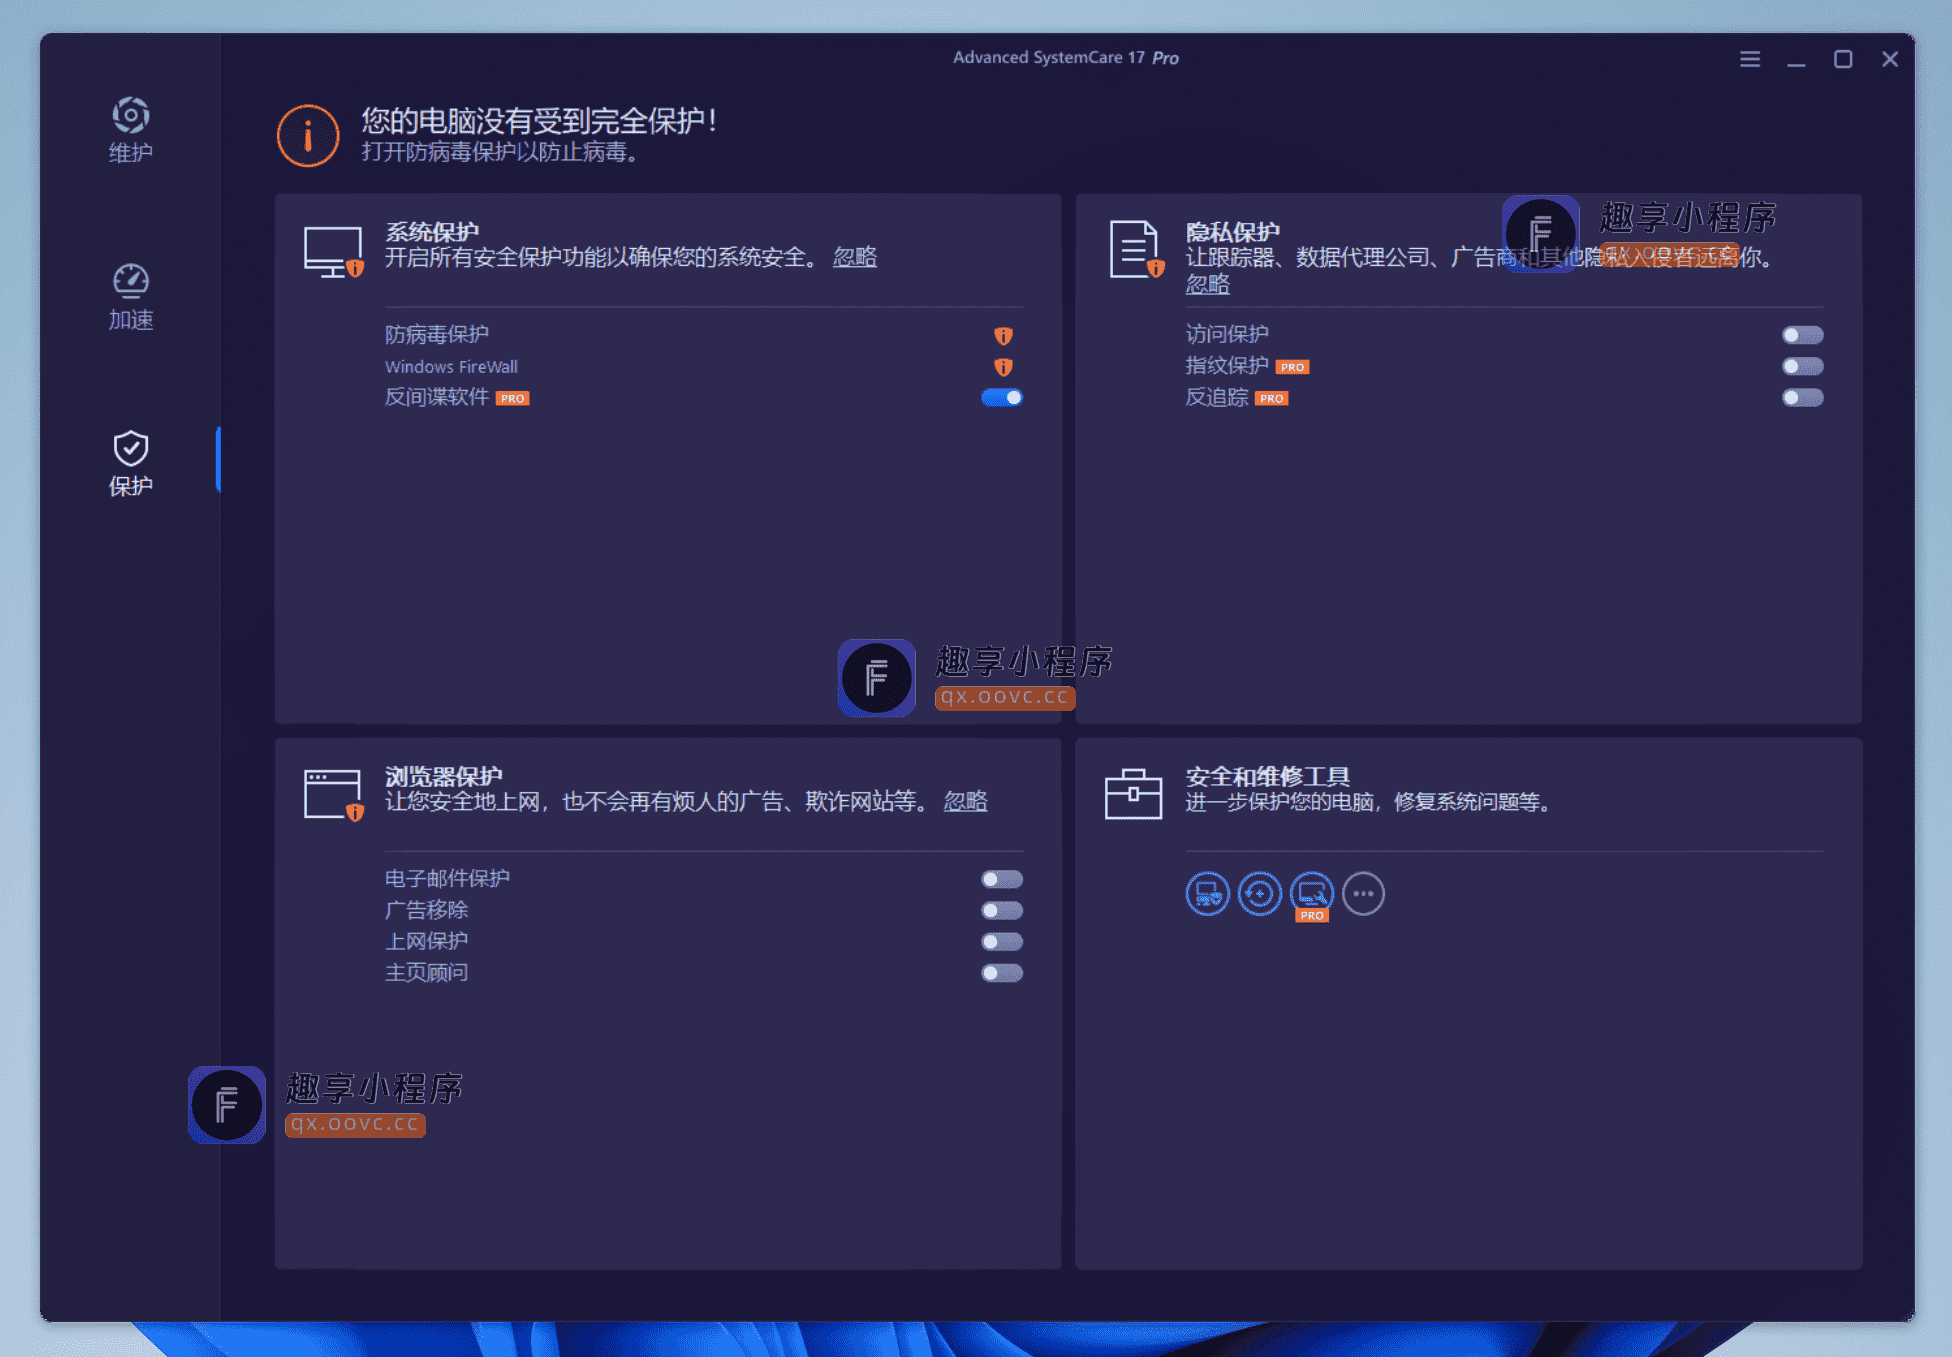Switch to the 加速 tab

click(x=130, y=297)
